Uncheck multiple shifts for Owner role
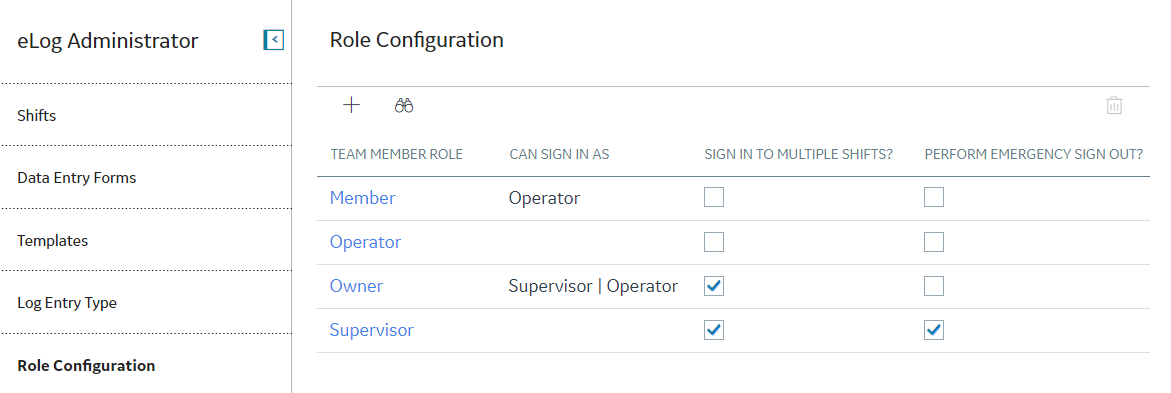The height and width of the screenshot is (393, 1171). (x=714, y=286)
